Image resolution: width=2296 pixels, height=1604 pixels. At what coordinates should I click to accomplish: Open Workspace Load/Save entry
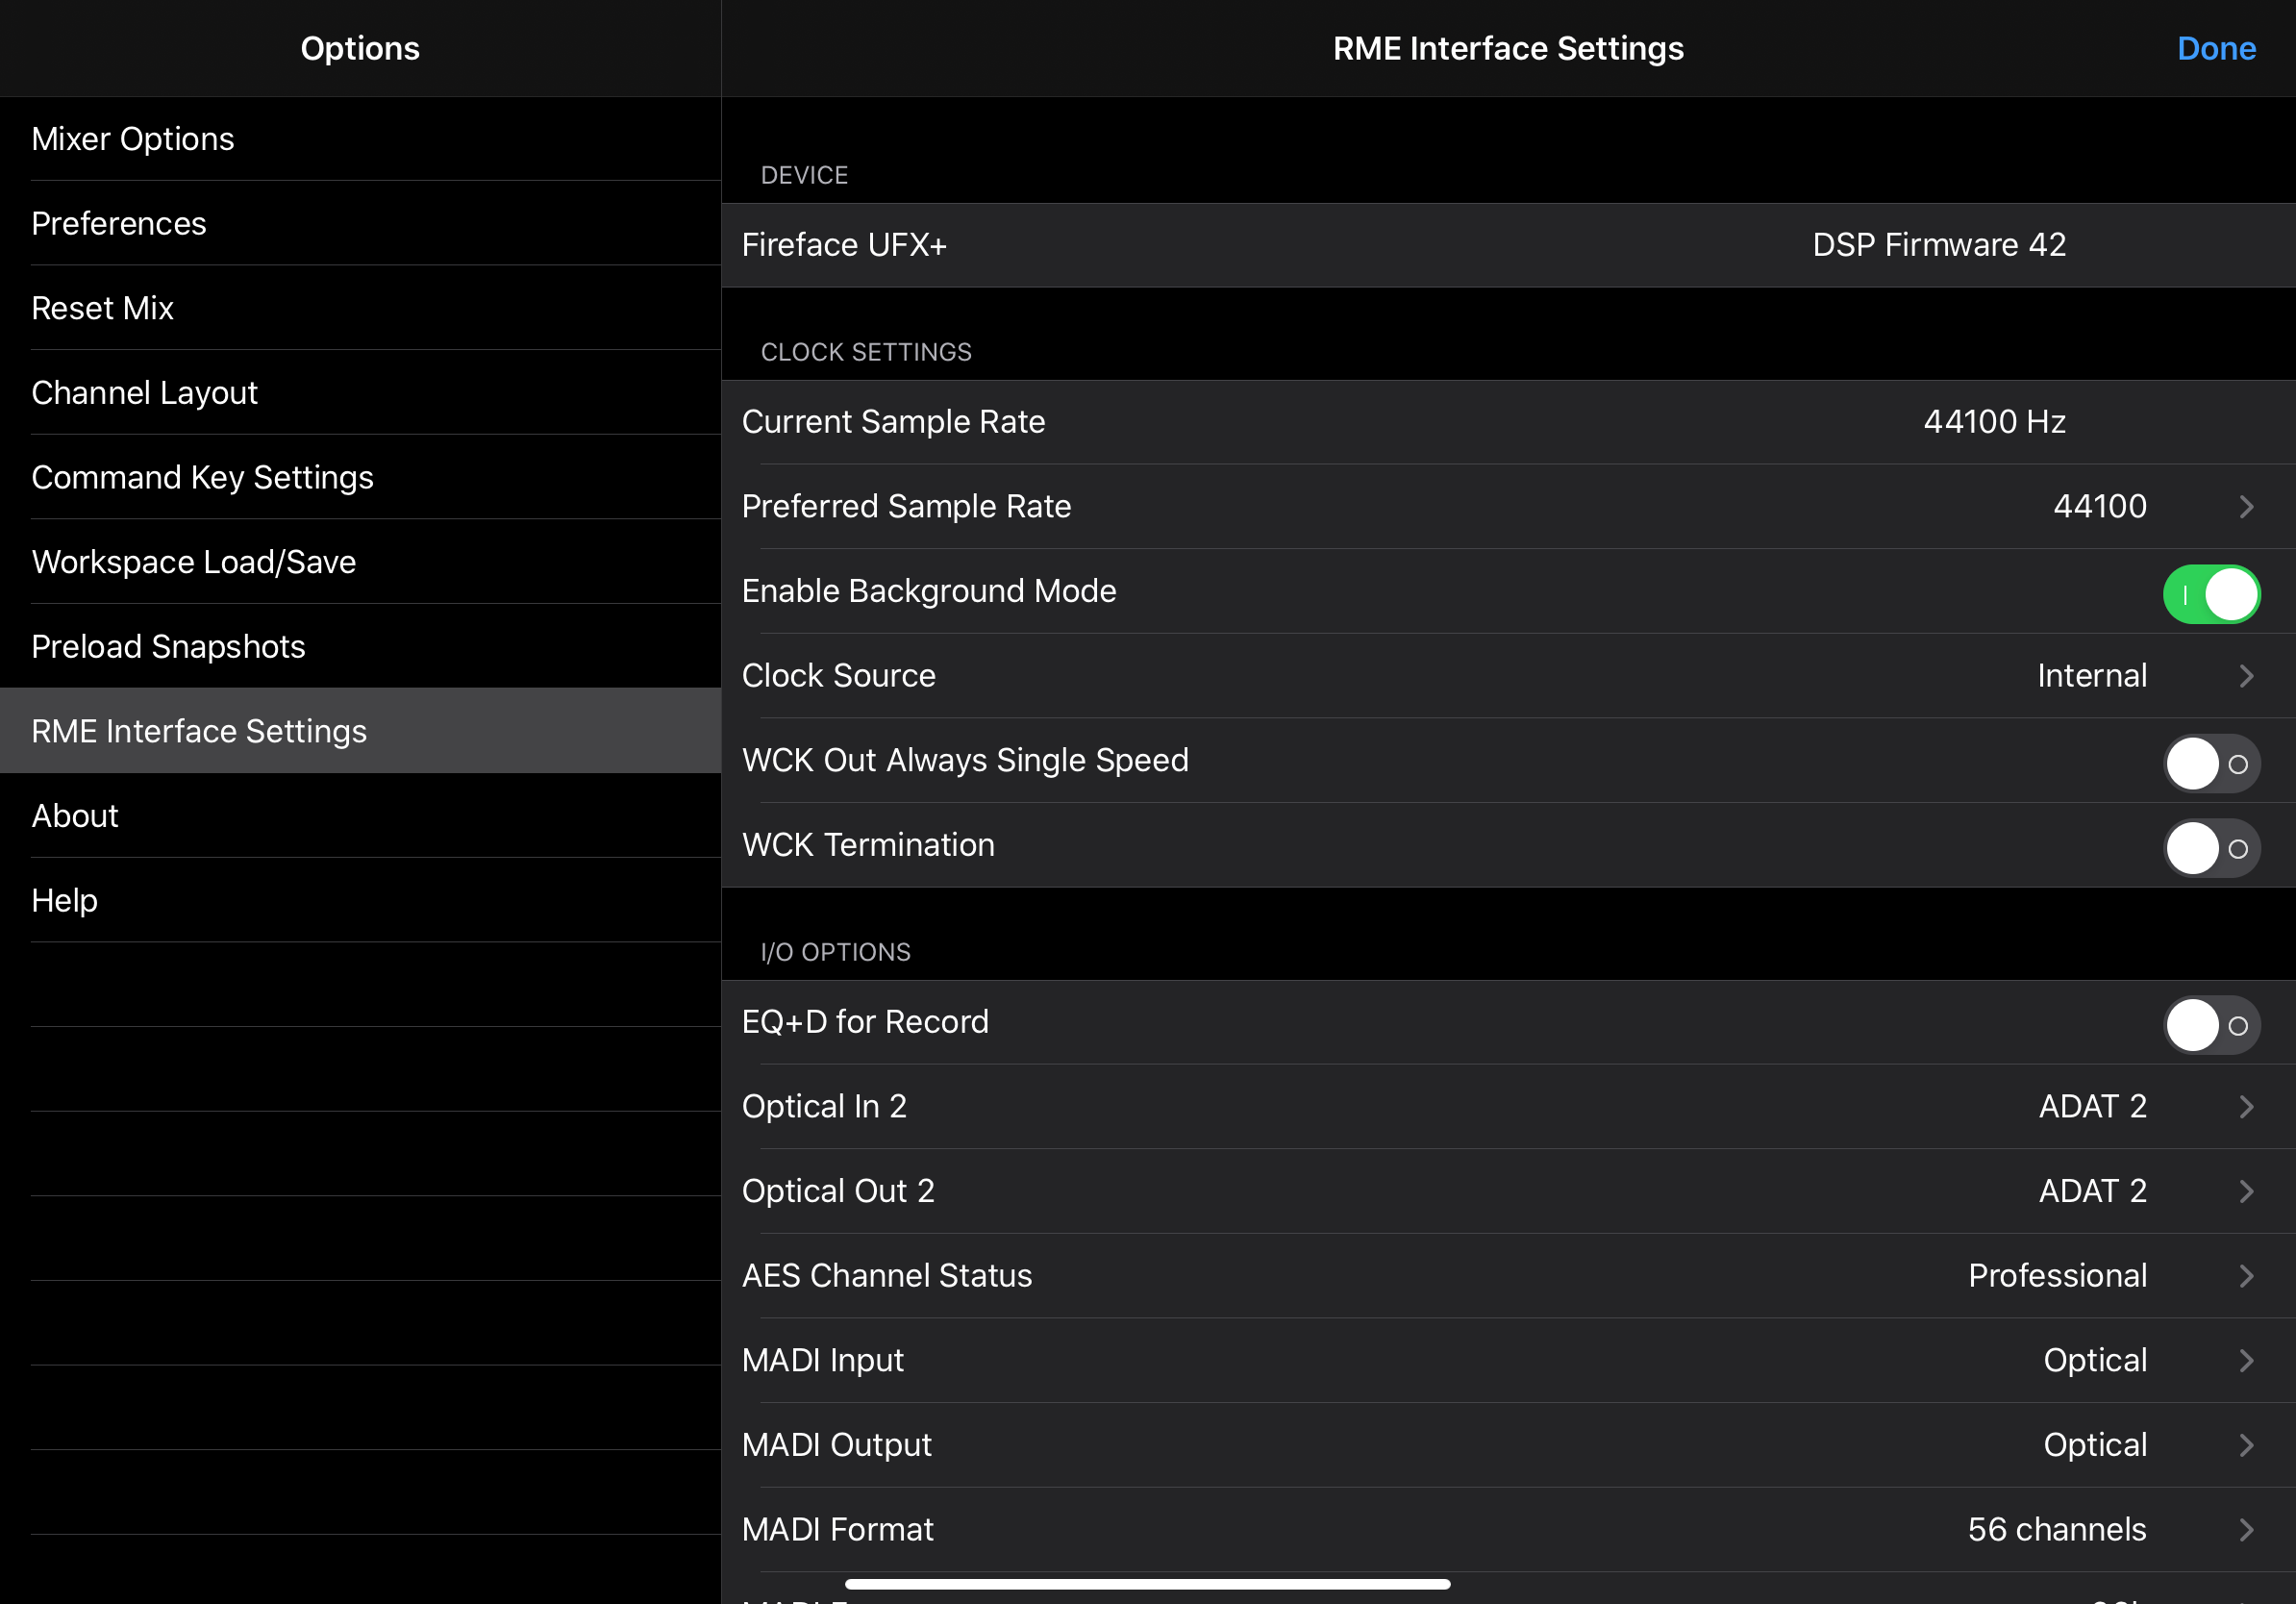pyautogui.click(x=194, y=562)
